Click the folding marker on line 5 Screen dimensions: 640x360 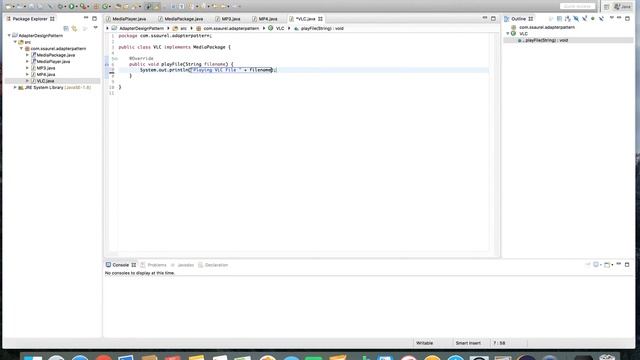click(x=116, y=59)
